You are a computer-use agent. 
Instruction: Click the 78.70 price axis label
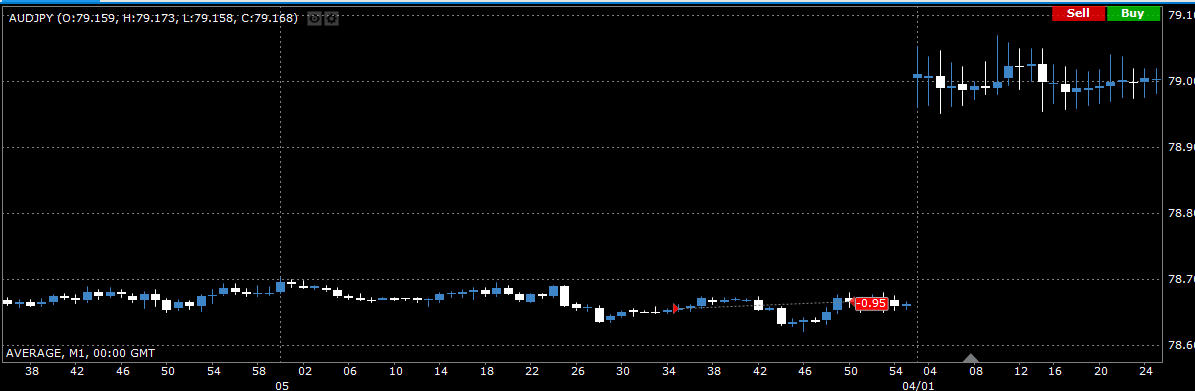tap(1181, 280)
